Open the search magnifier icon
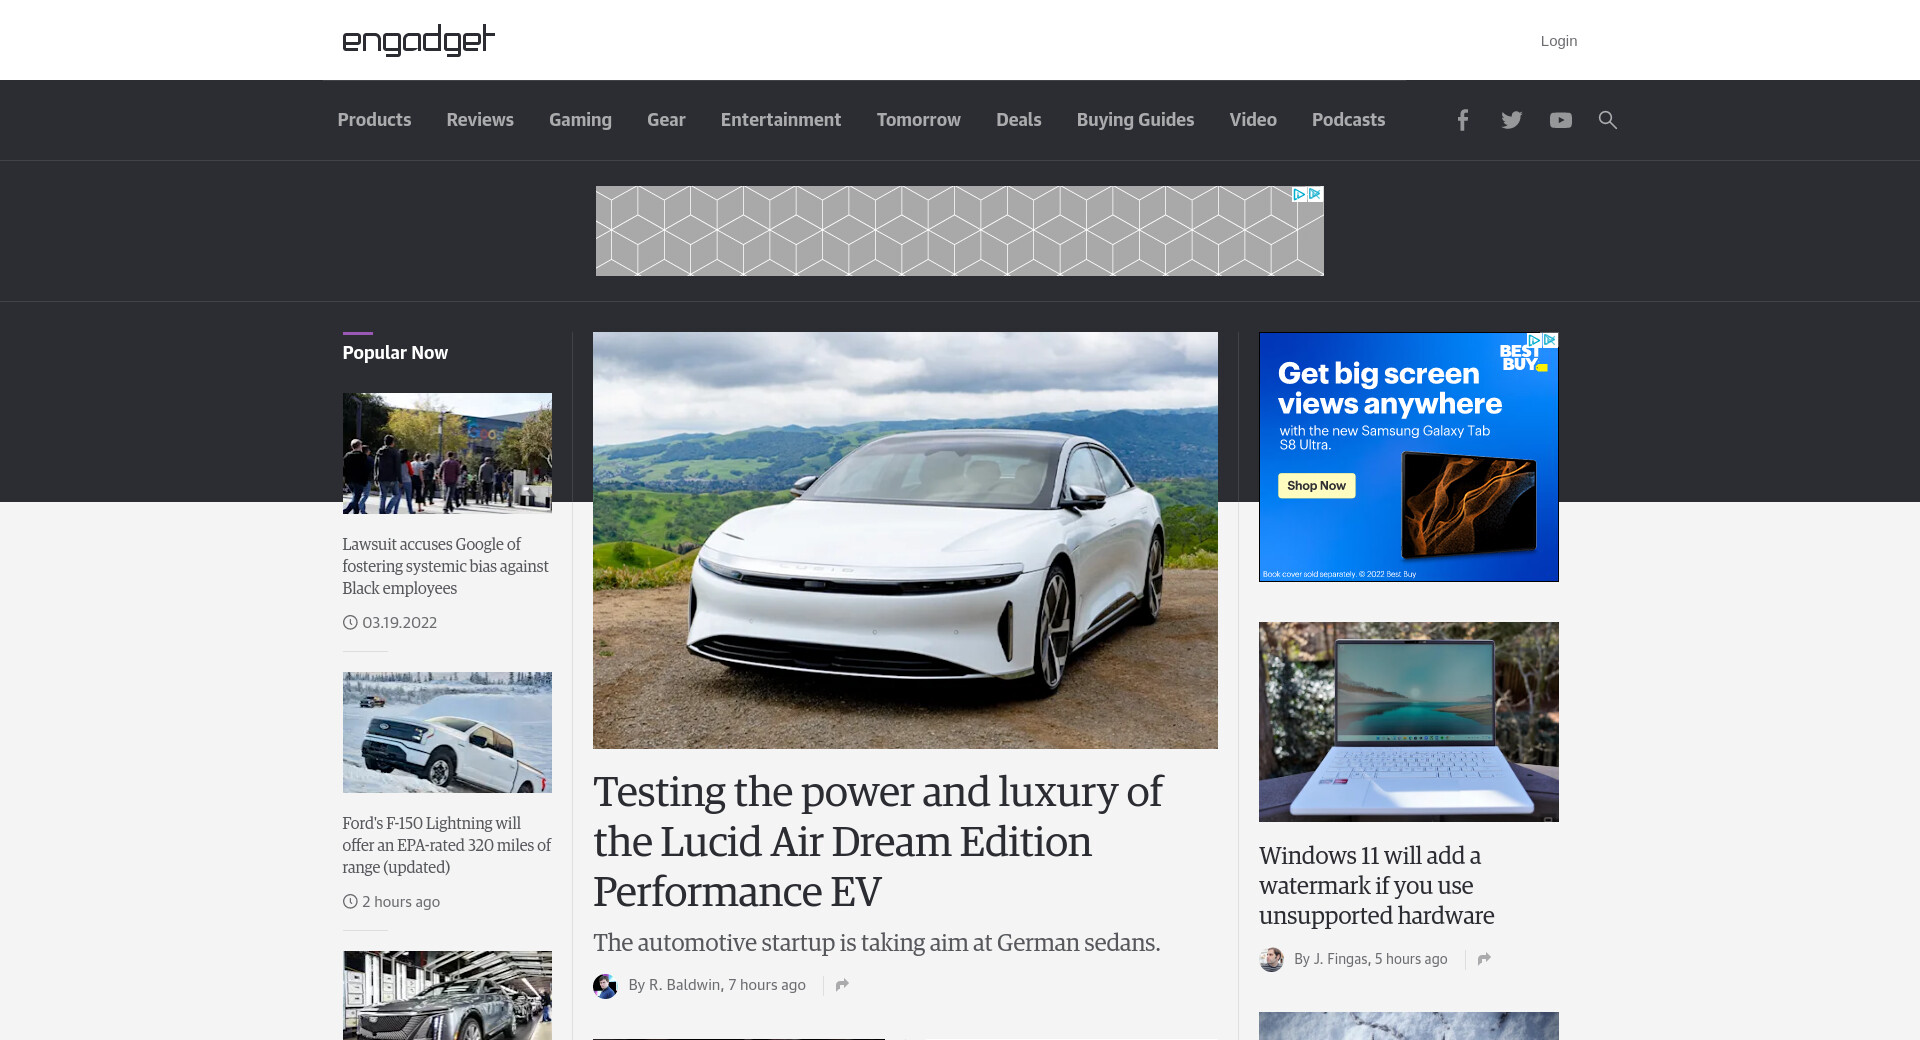Image resolution: width=1920 pixels, height=1040 pixels. pyautogui.click(x=1608, y=120)
